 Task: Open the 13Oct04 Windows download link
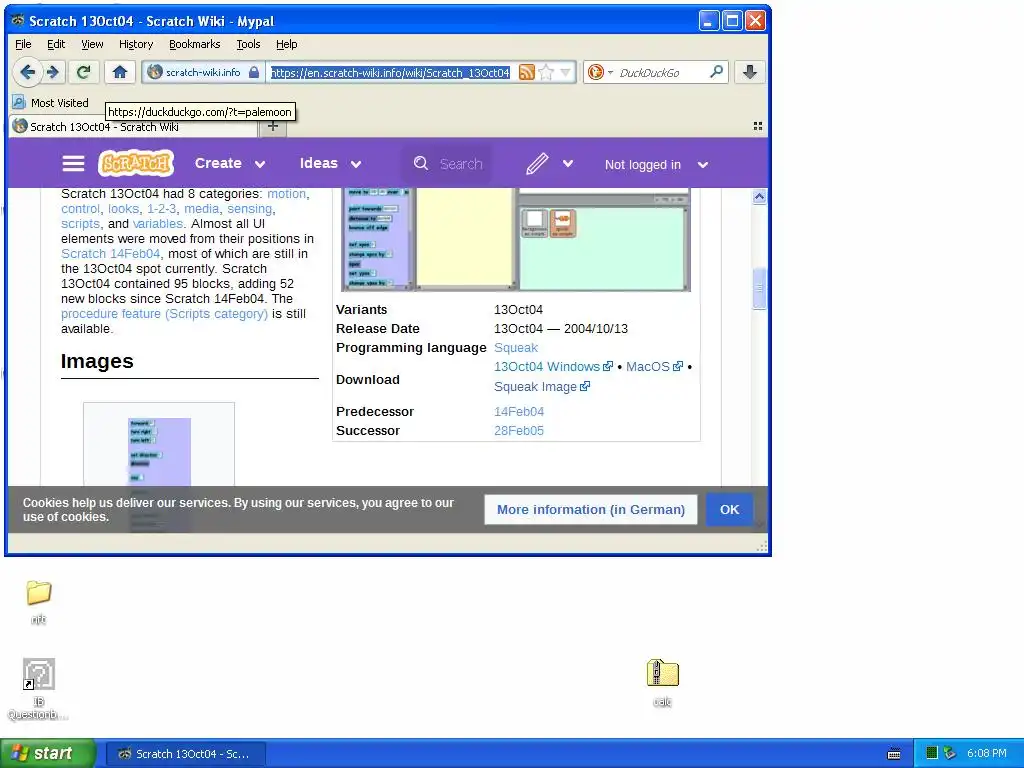[x=553, y=366]
